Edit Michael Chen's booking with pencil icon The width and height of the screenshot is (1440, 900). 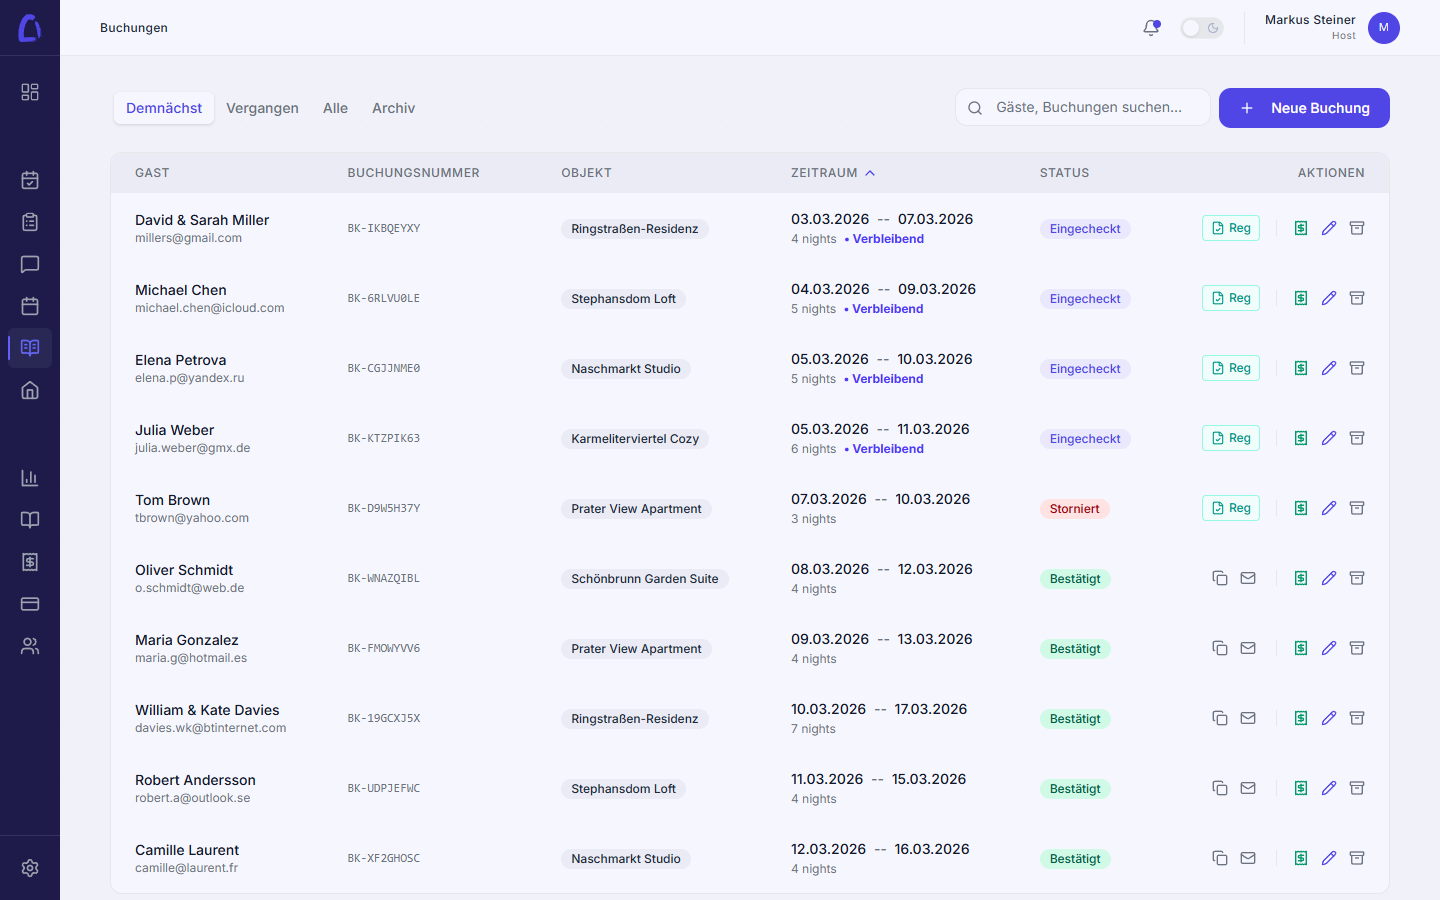(1329, 298)
